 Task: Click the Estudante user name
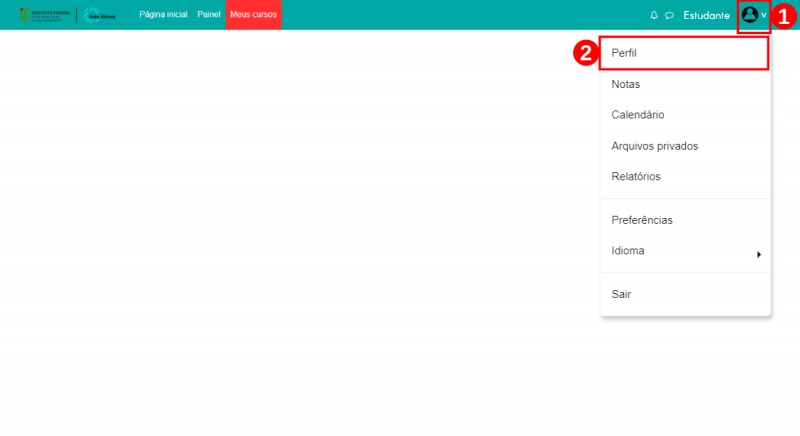[706, 16]
